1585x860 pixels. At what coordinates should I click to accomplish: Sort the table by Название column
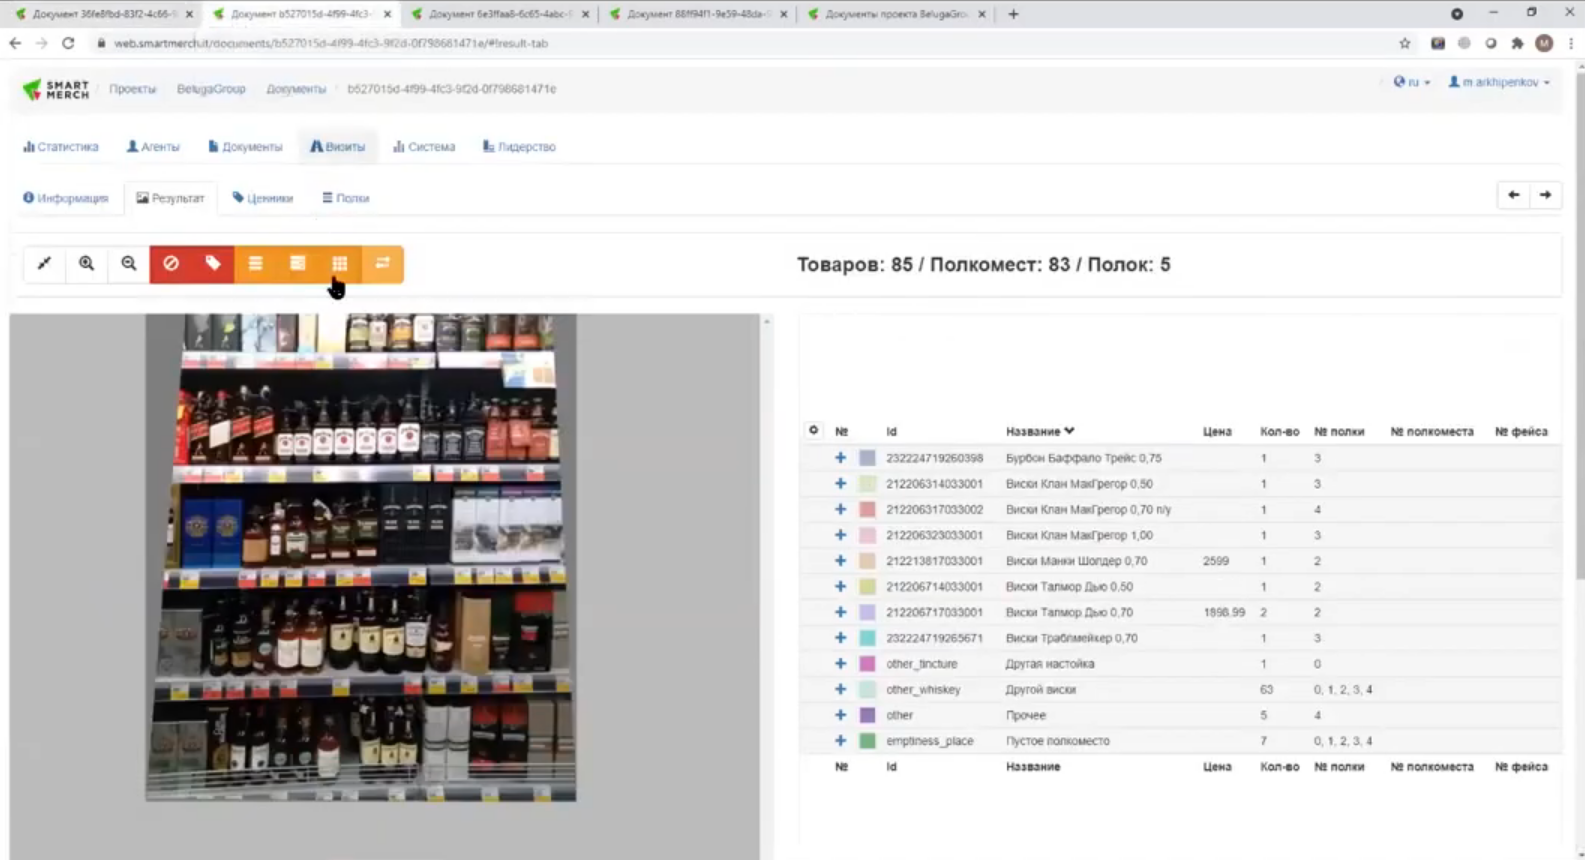(1039, 432)
